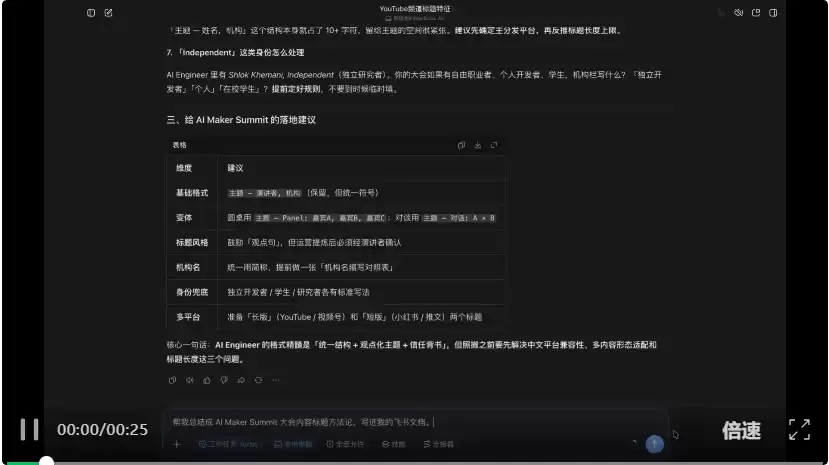Click the video progress bar handle
Viewport: 829px width, 465px height.
(47, 462)
